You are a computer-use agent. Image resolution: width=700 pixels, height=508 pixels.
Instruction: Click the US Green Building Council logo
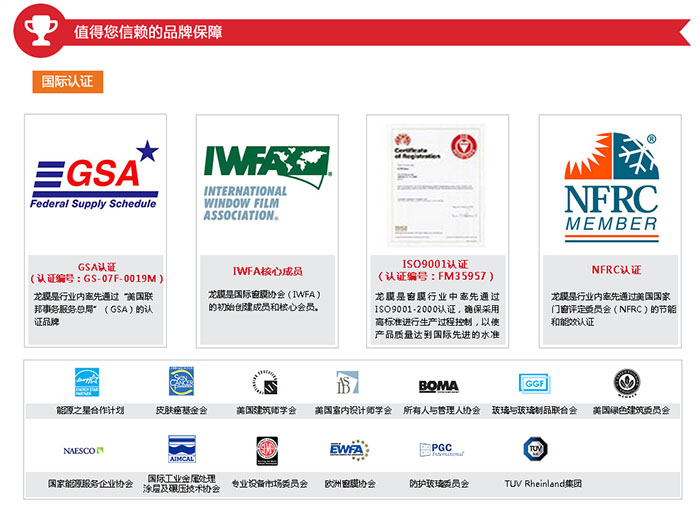pos(627,383)
